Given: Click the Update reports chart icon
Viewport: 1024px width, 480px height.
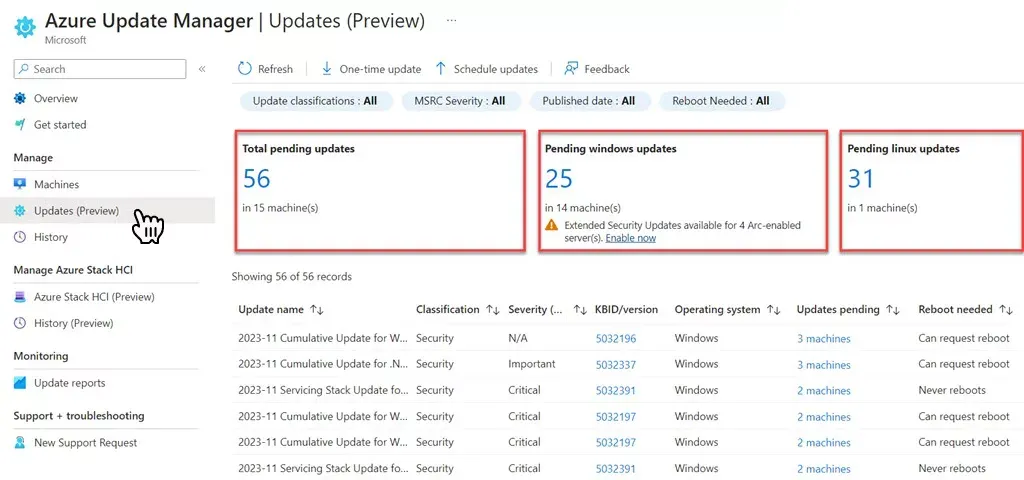Looking at the screenshot, I should point(20,383).
